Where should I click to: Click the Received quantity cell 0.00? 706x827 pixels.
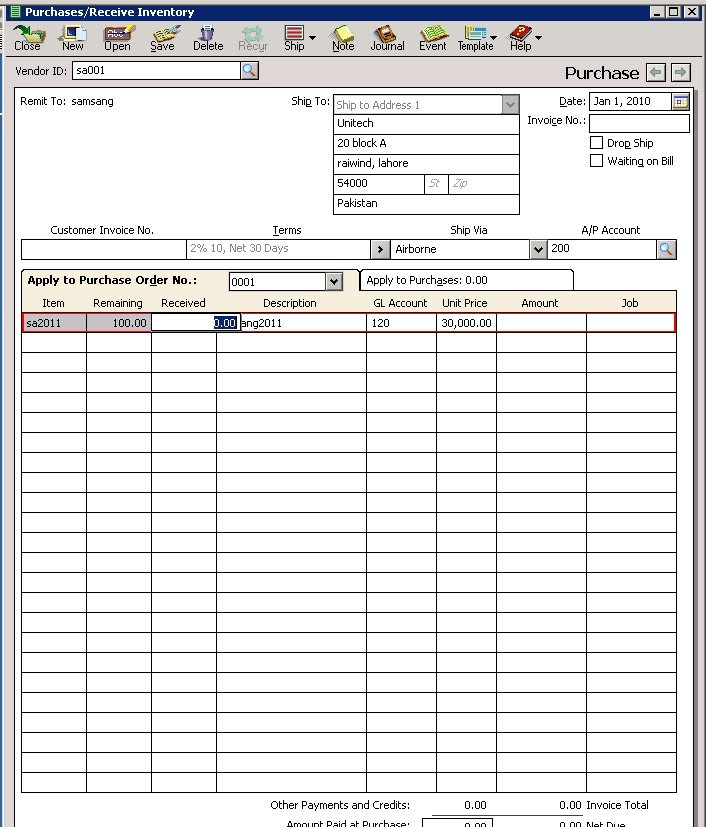coord(196,323)
